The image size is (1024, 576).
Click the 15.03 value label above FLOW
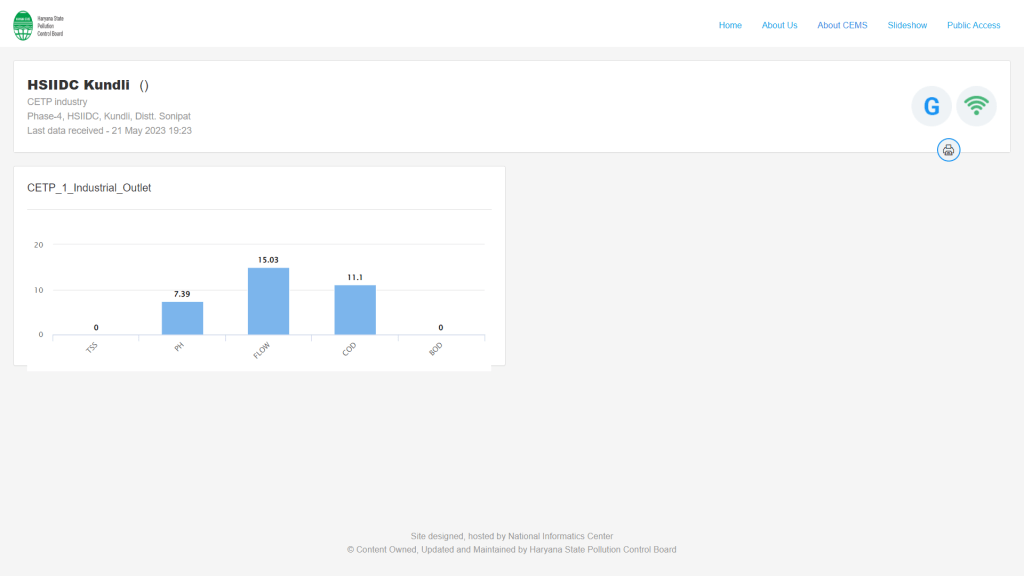tap(268, 260)
